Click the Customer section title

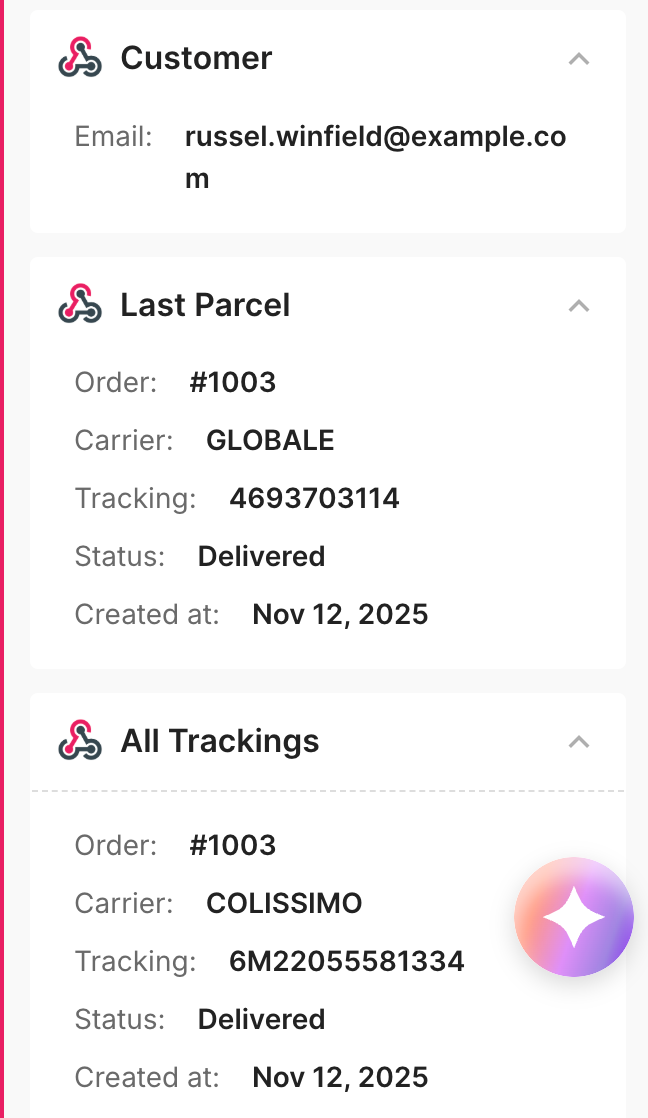coord(196,58)
